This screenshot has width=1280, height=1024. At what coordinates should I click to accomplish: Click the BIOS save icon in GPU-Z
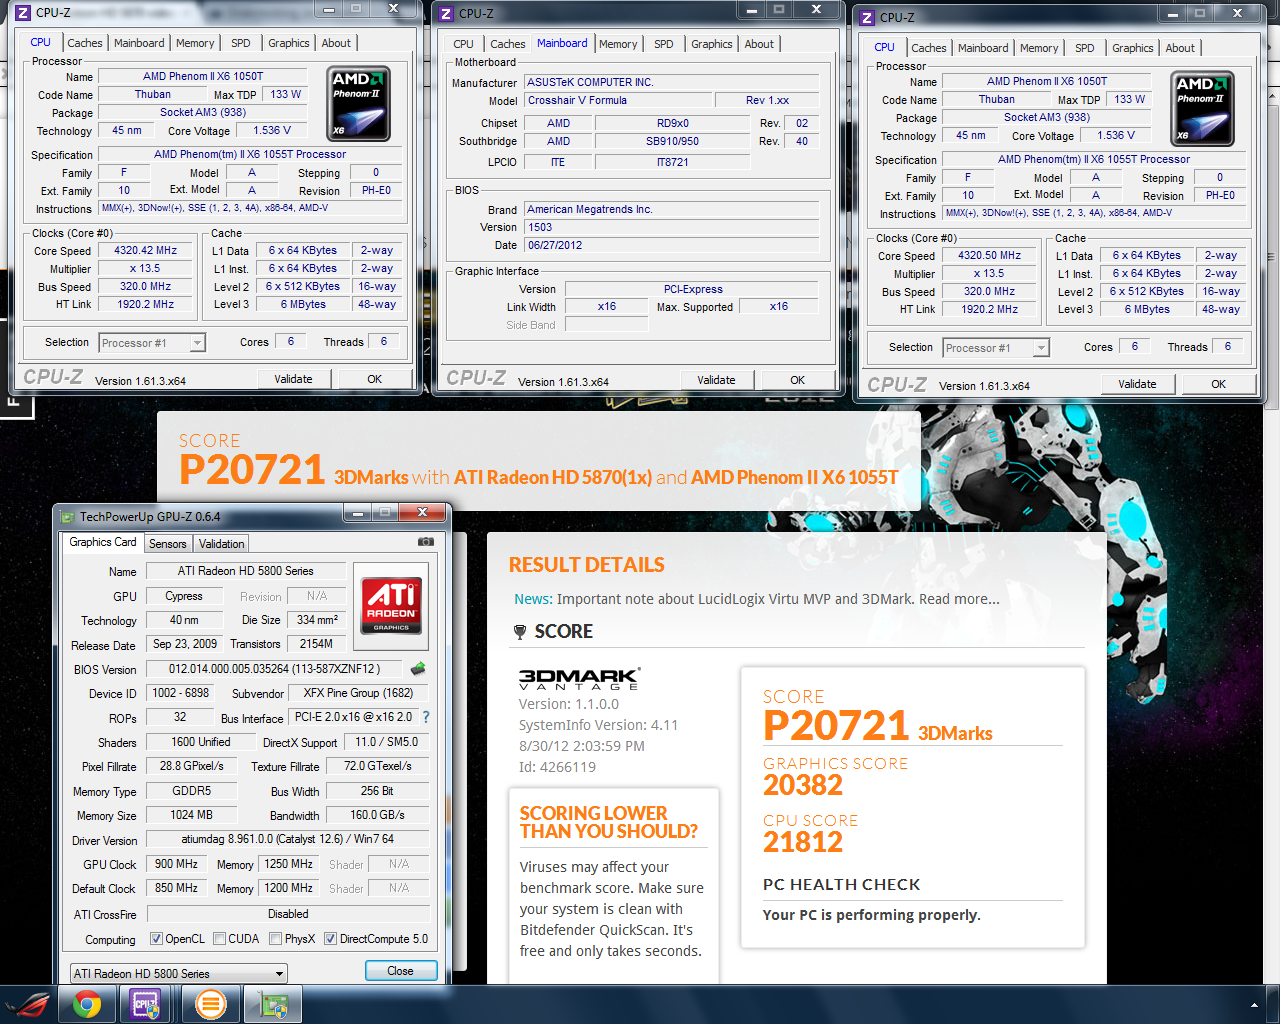[x=418, y=669]
